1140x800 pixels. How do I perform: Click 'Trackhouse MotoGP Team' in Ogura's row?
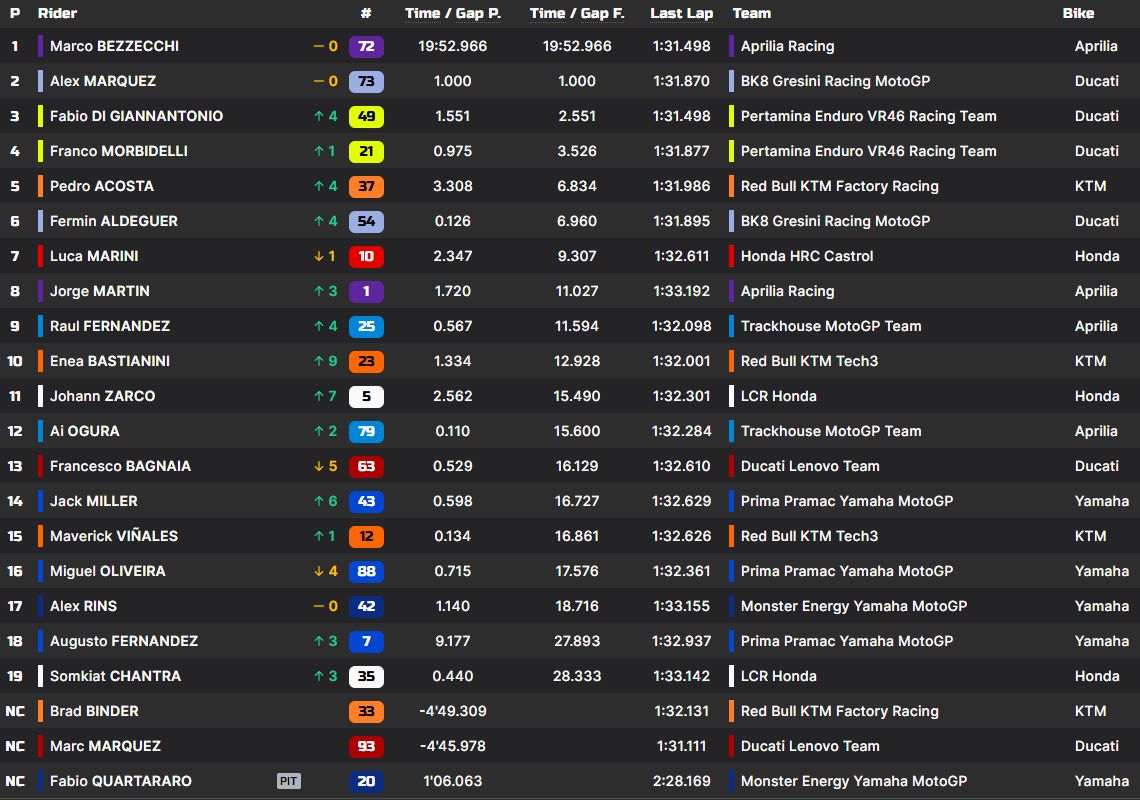[831, 431]
